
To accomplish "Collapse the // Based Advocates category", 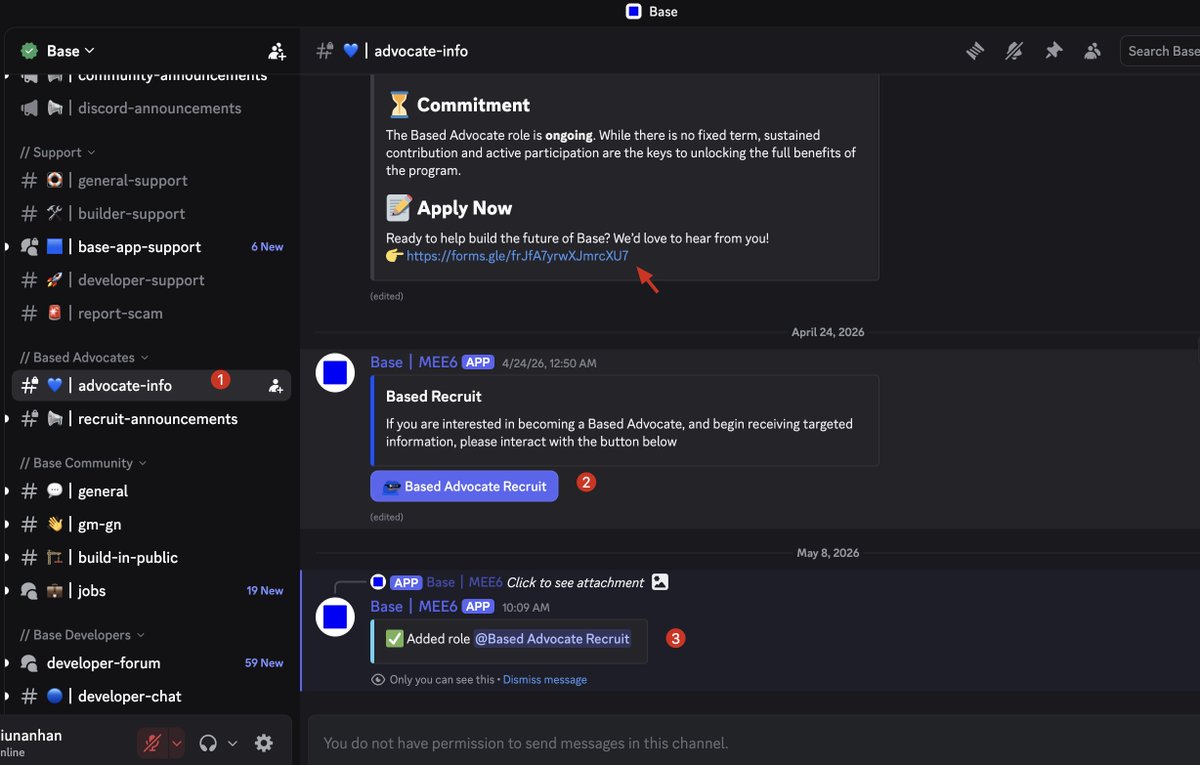I will [x=84, y=357].
